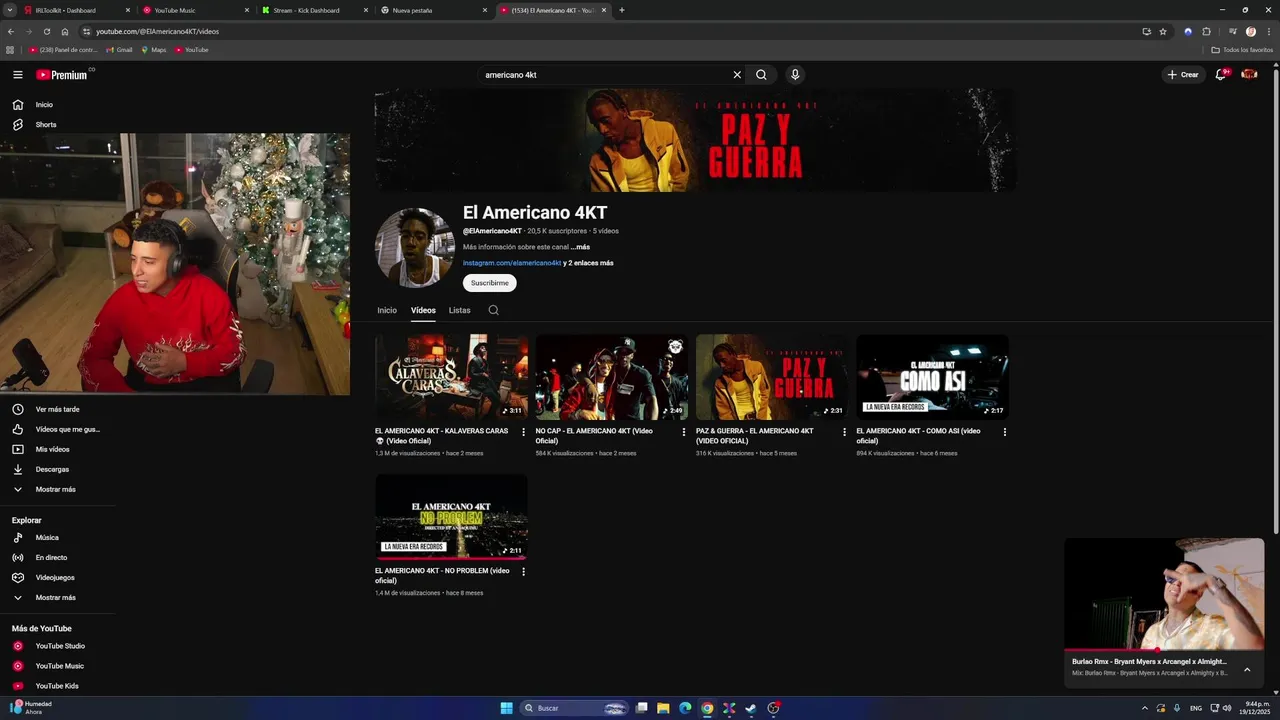Open options menu for KALAVERAS CARAS video

(x=523, y=432)
